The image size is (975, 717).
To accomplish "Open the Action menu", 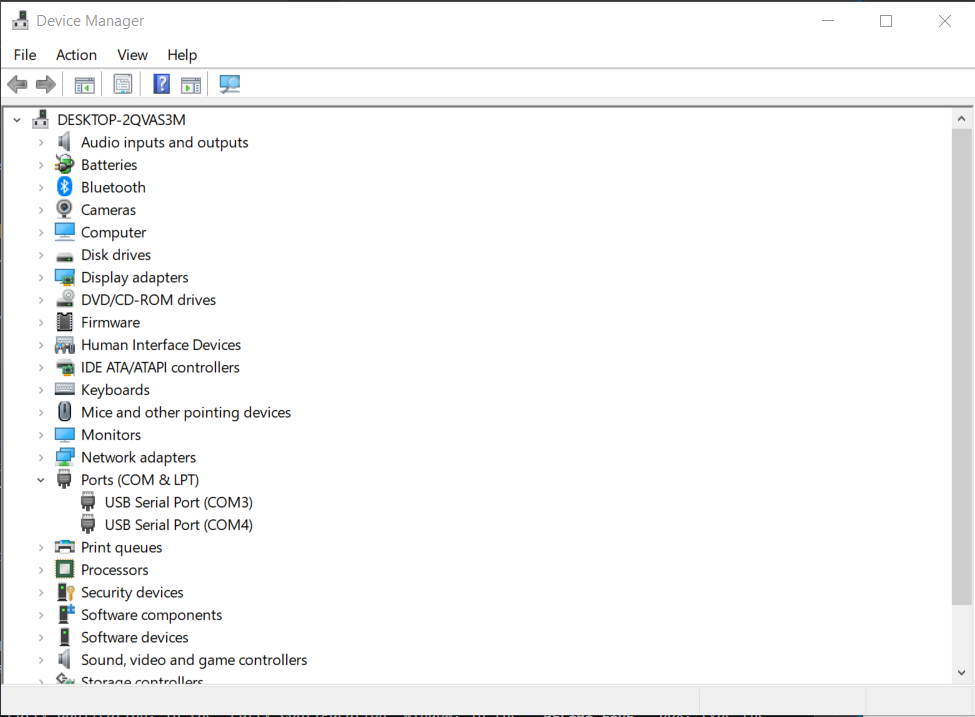I will pos(76,55).
